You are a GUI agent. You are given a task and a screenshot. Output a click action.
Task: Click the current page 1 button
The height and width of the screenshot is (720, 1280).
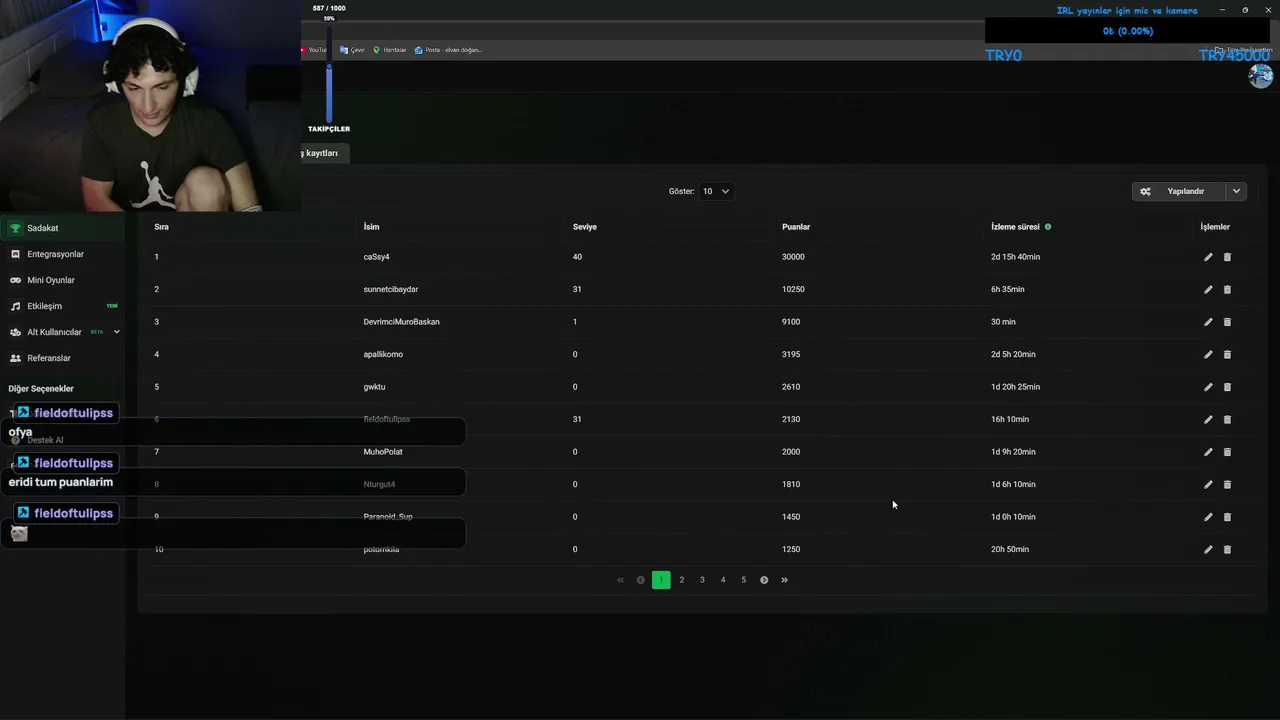[x=661, y=580]
